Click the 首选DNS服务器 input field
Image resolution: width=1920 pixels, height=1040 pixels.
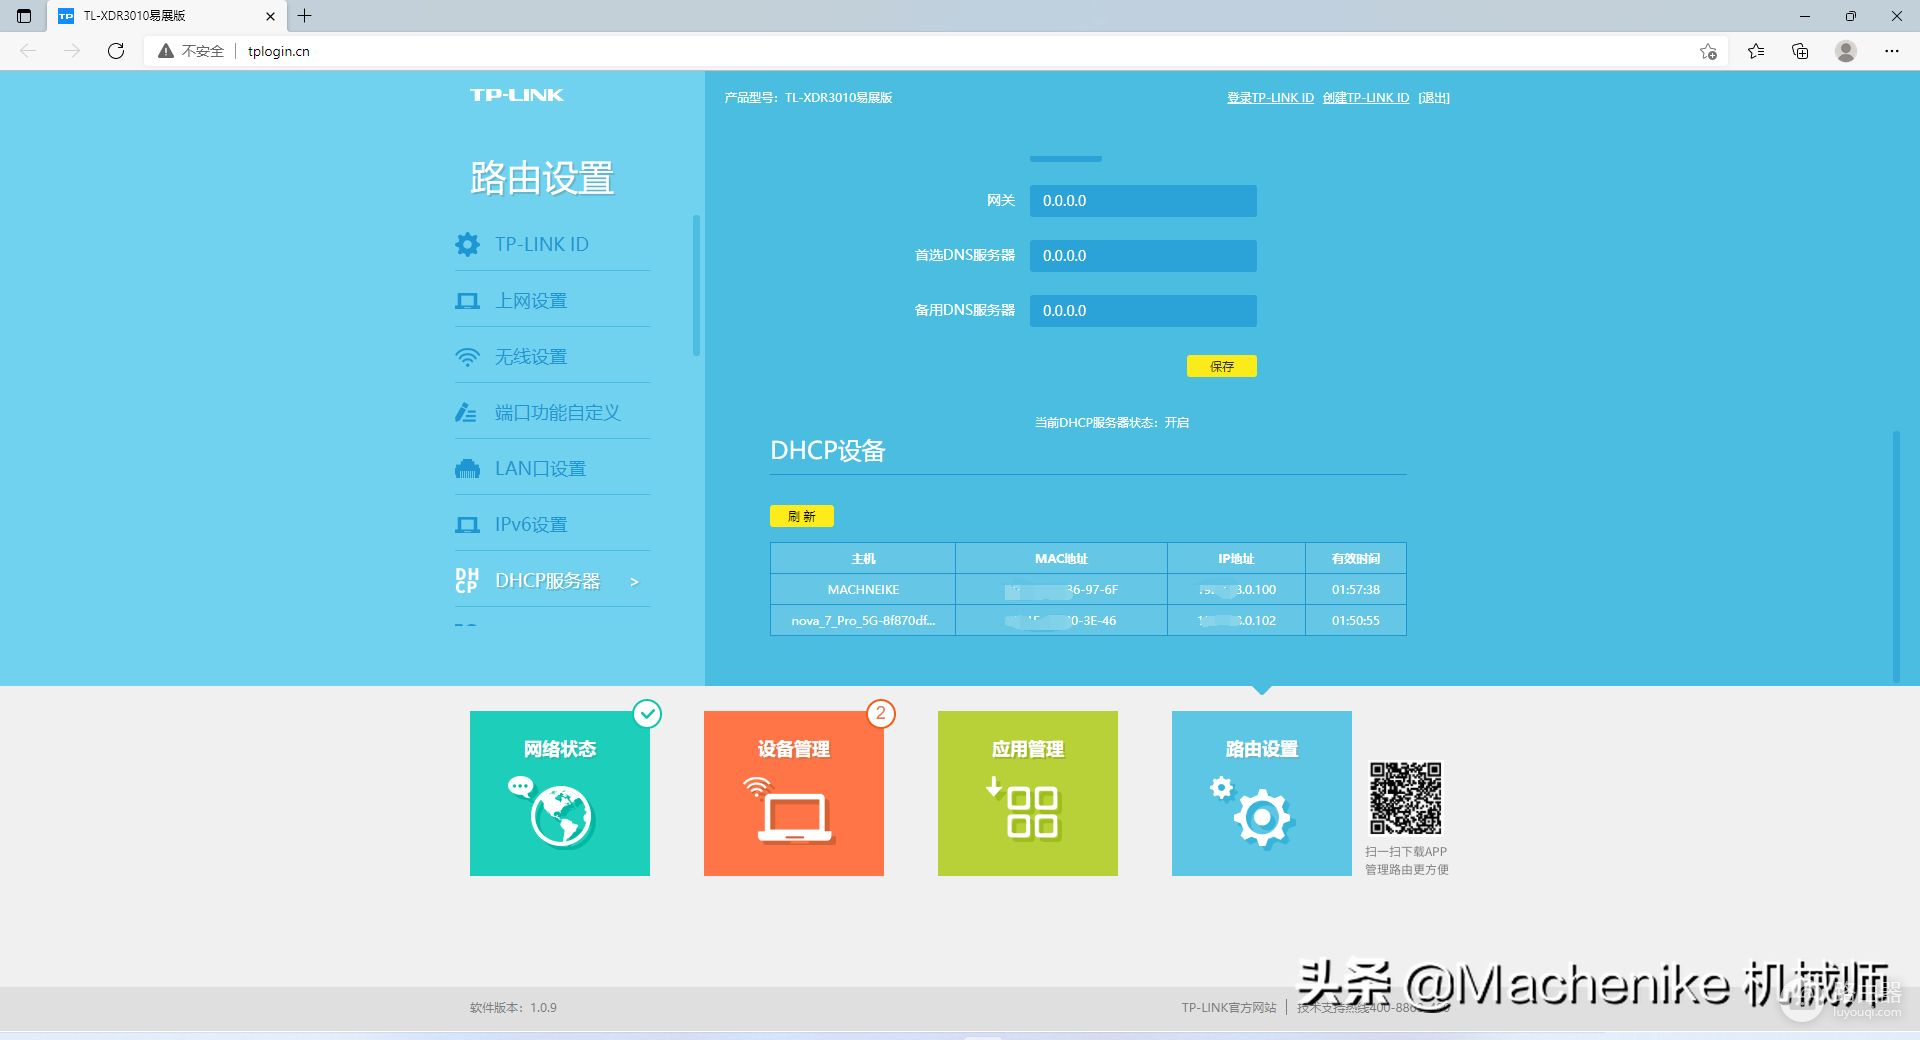point(1143,255)
